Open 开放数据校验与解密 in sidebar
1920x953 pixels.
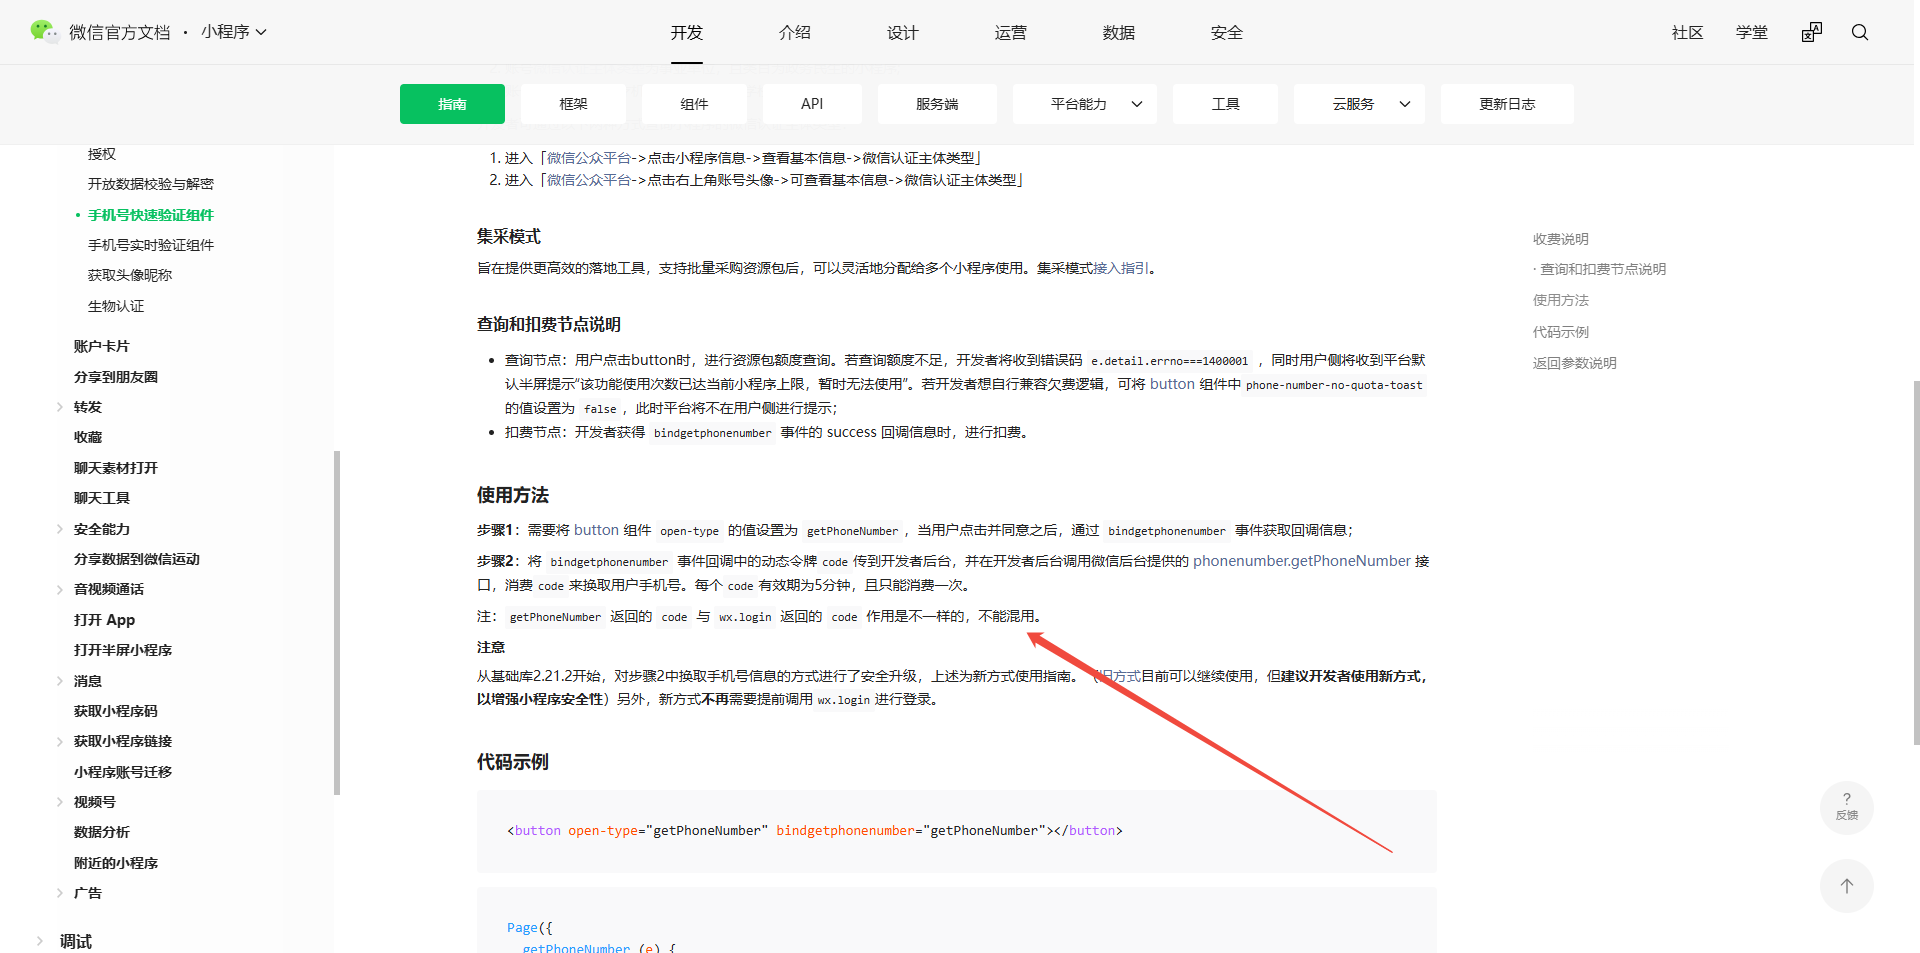click(x=151, y=184)
